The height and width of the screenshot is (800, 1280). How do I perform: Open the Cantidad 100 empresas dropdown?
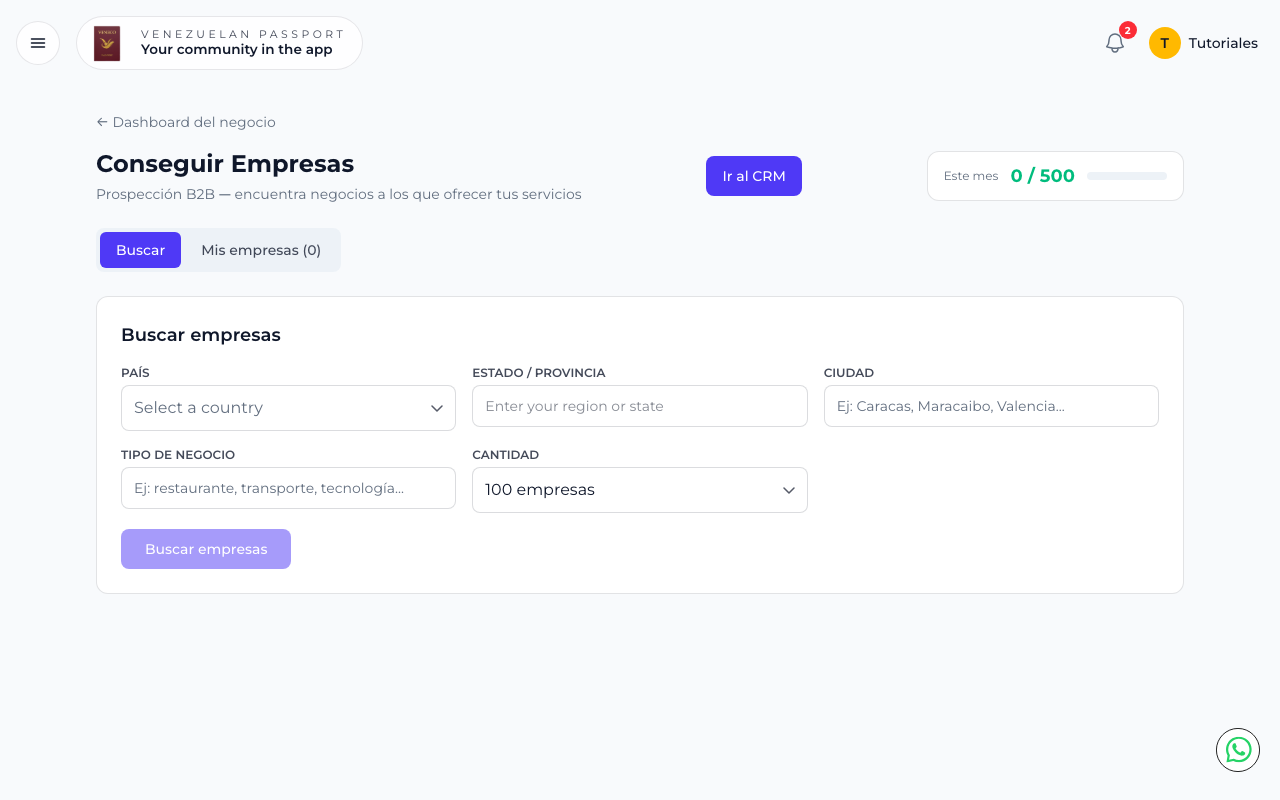(640, 490)
